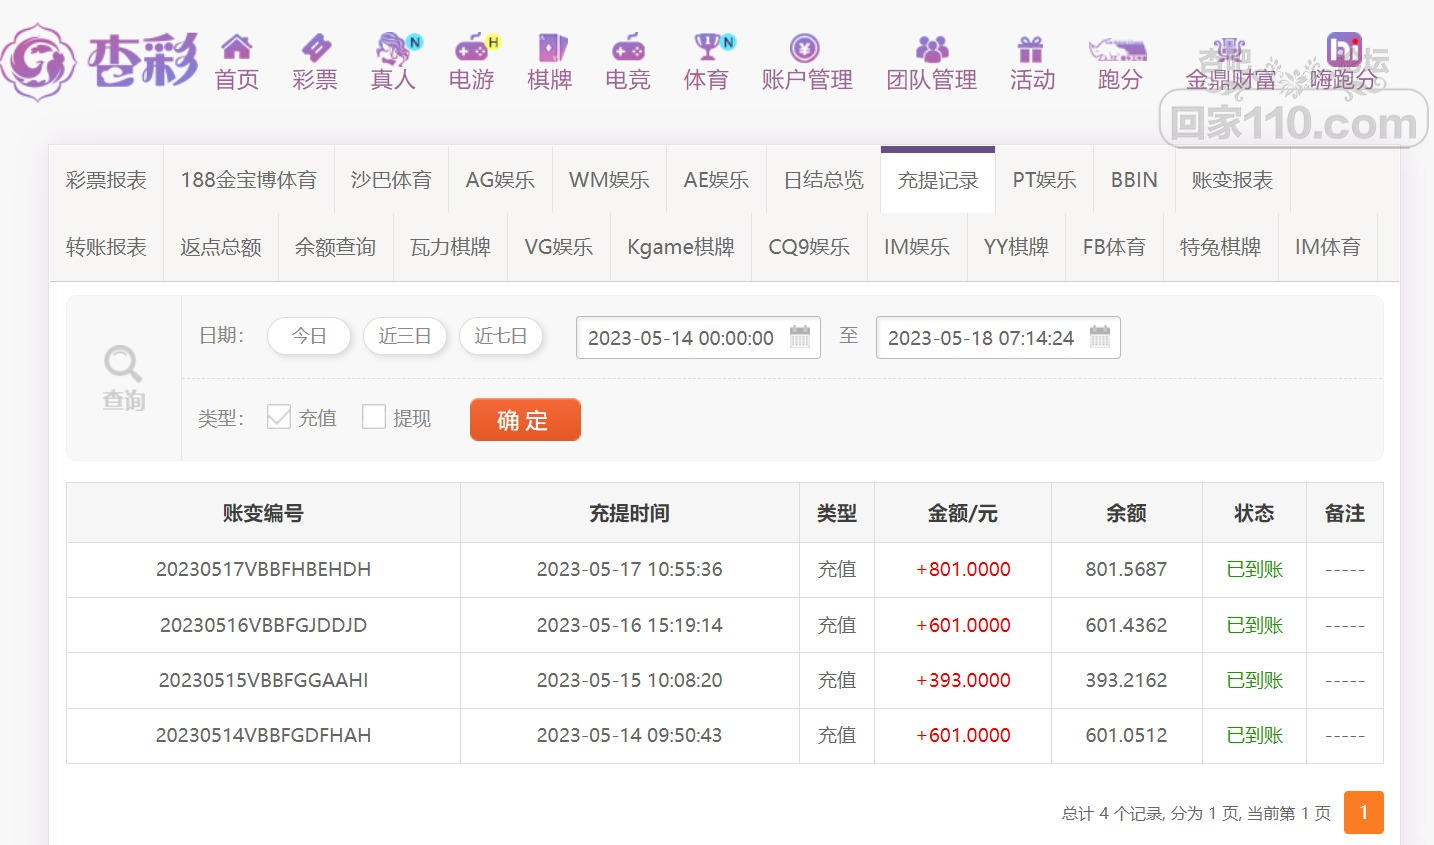Select the 近七日 date range option
Viewport: 1434px width, 845px height.
(500, 336)
